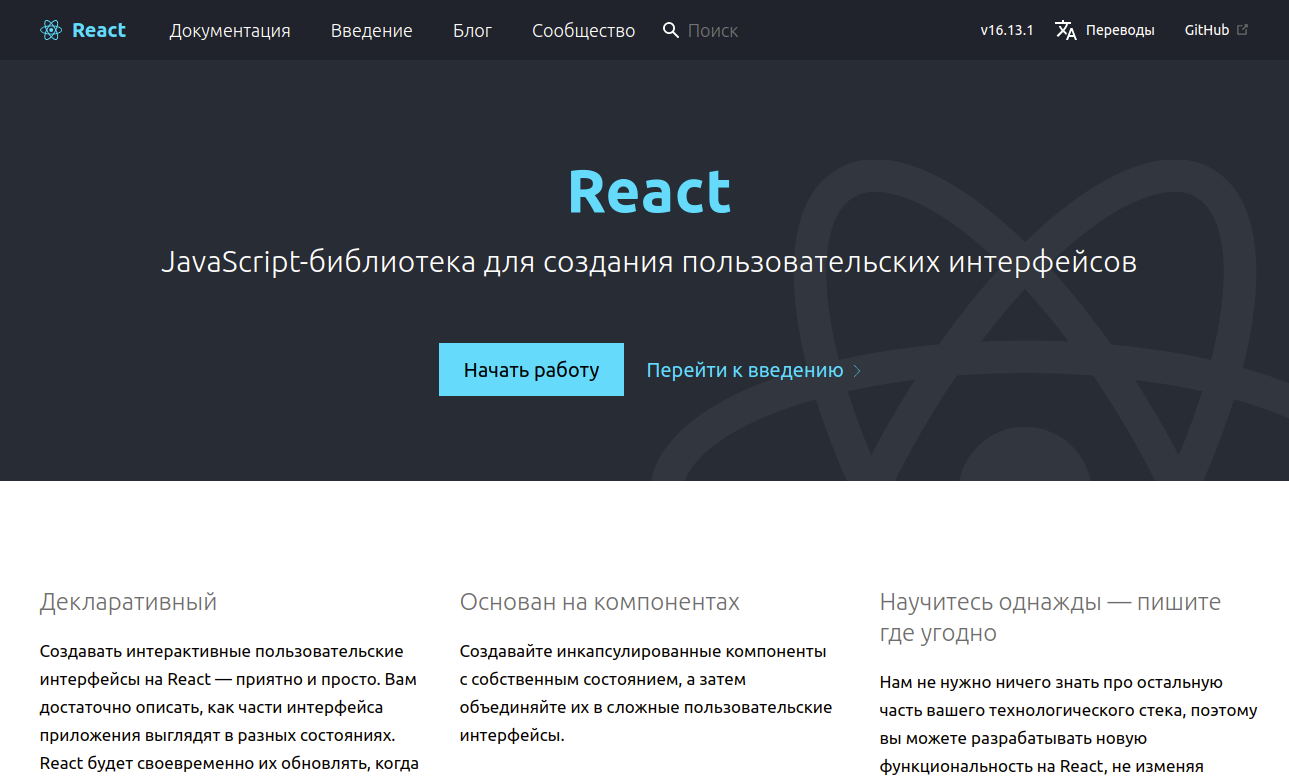Viewport: 1289px width, 781px height.
Task: Follow the Перейти к введению link
Action: 745,371
